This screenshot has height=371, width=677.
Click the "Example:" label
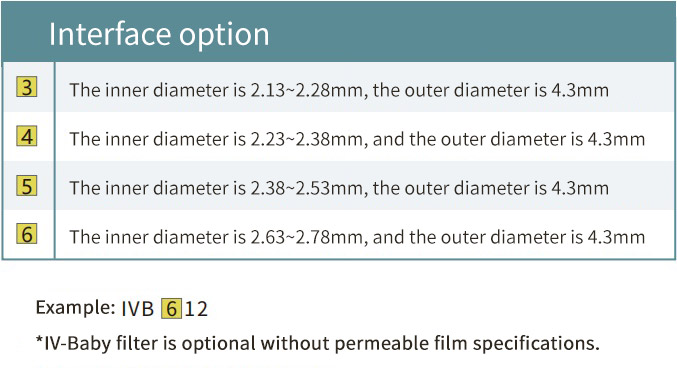75,308
